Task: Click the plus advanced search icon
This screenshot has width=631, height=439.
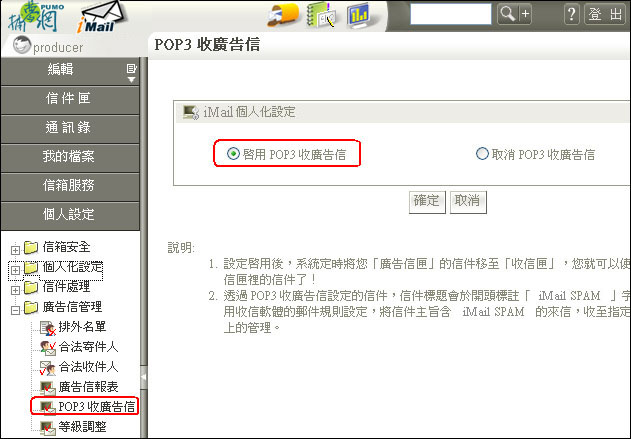Action: tap(525, 14)
